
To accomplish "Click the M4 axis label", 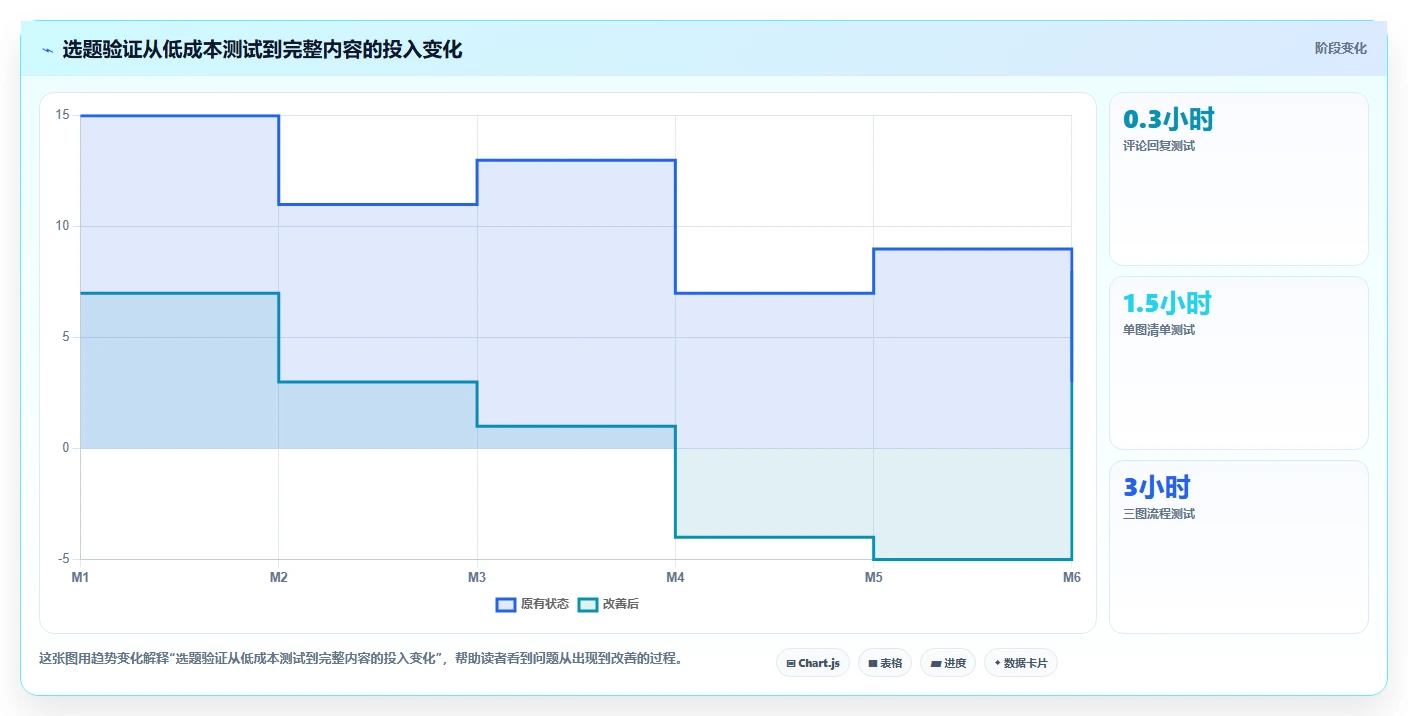I will (x=675, y=577).
